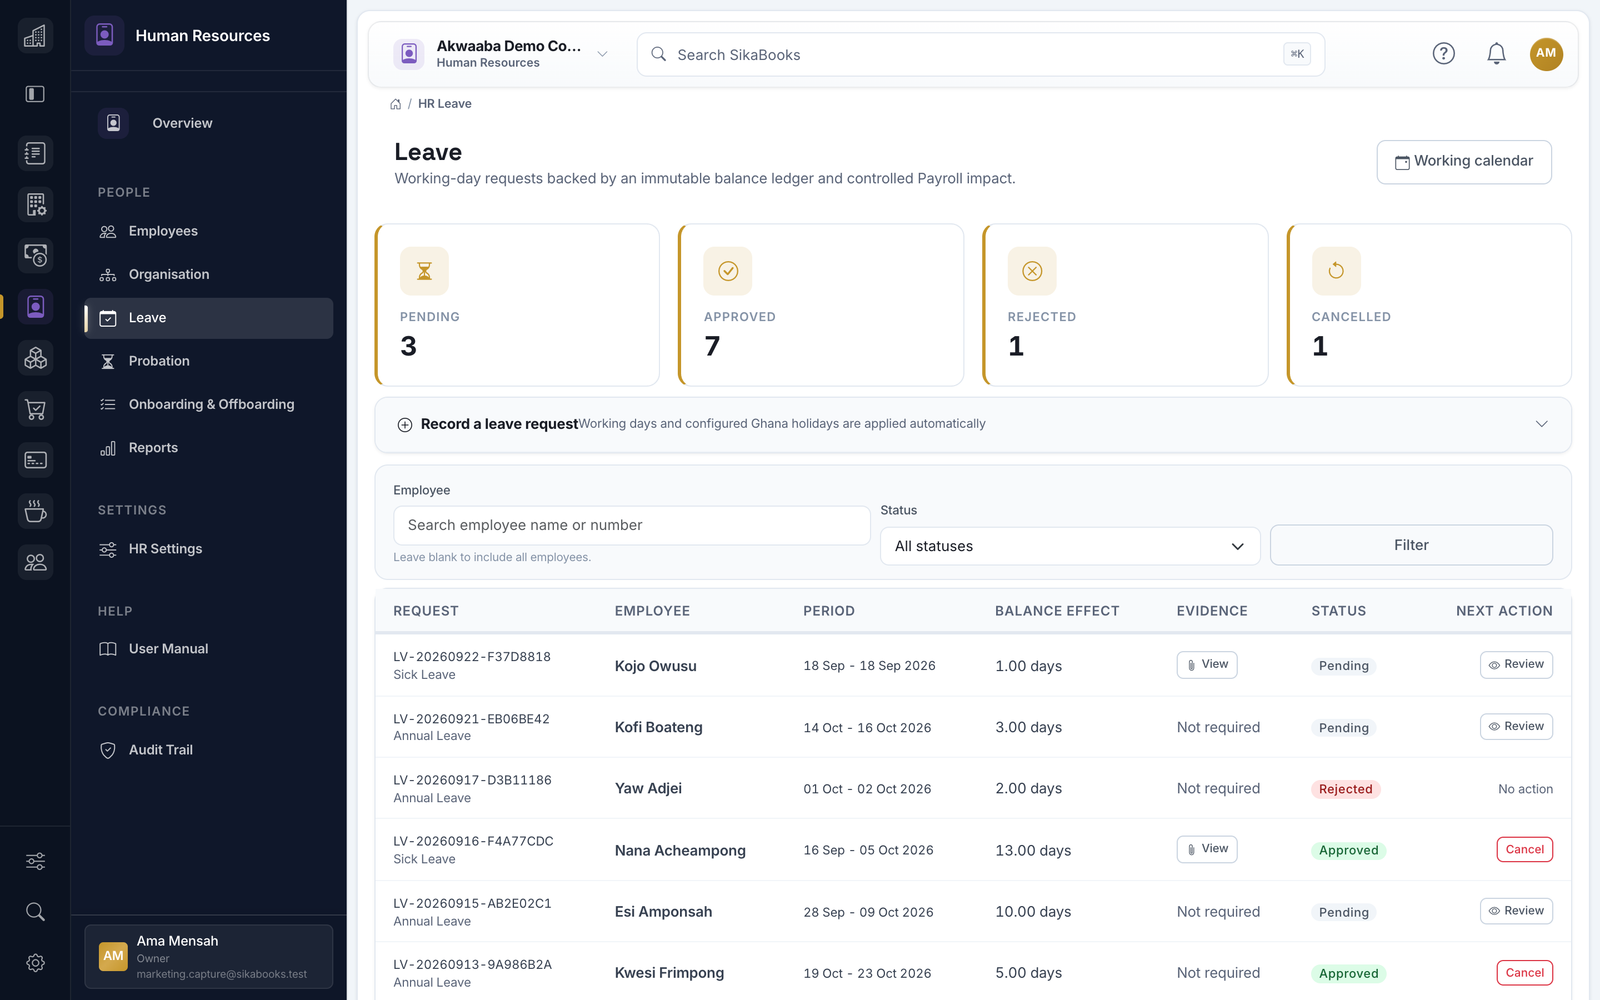Click the Rejected cross card icon

1032,271
